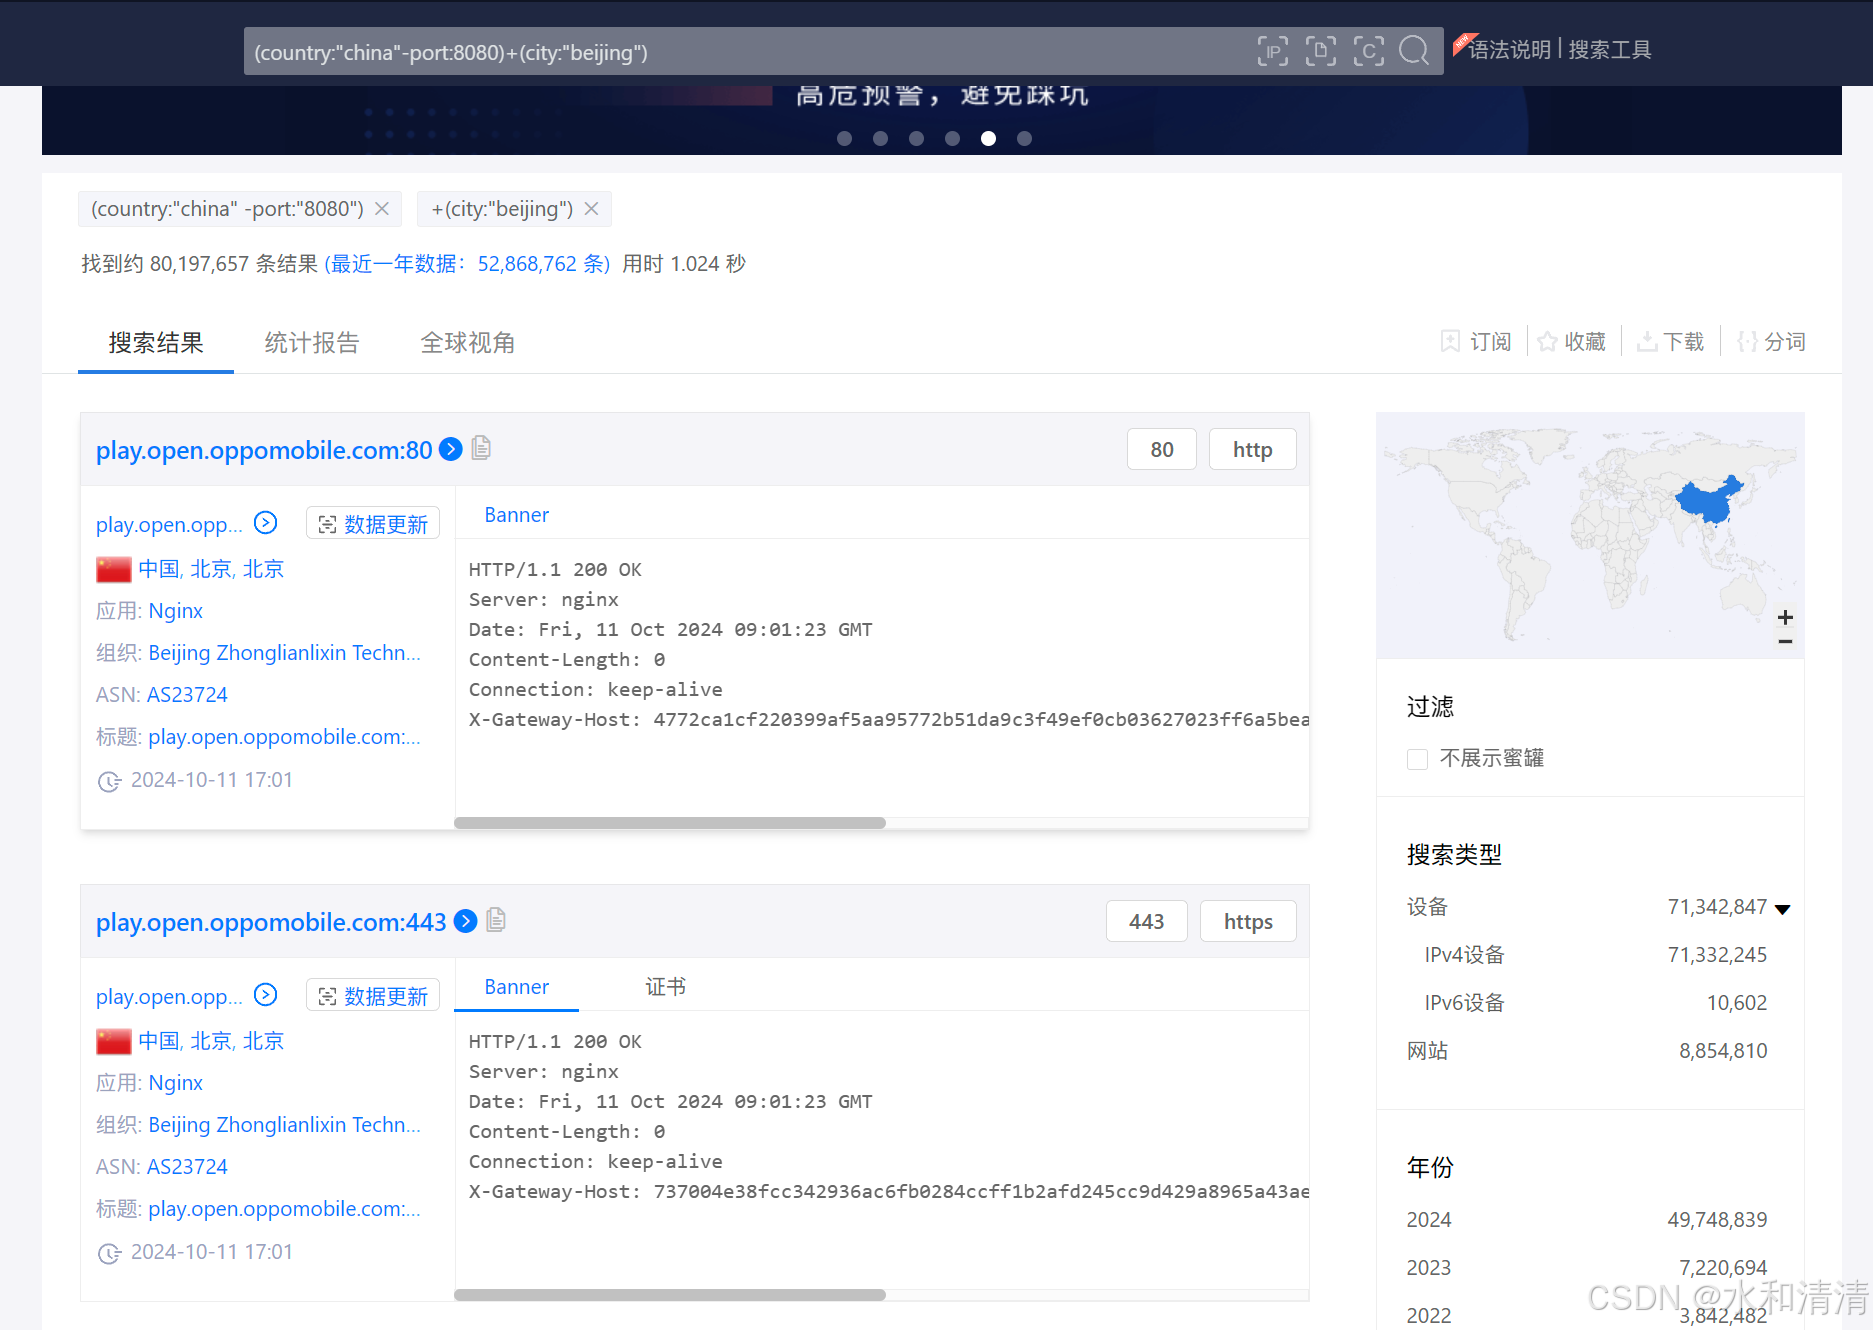Remove the +(city:"beijing") filter tag

coord(592,209)
